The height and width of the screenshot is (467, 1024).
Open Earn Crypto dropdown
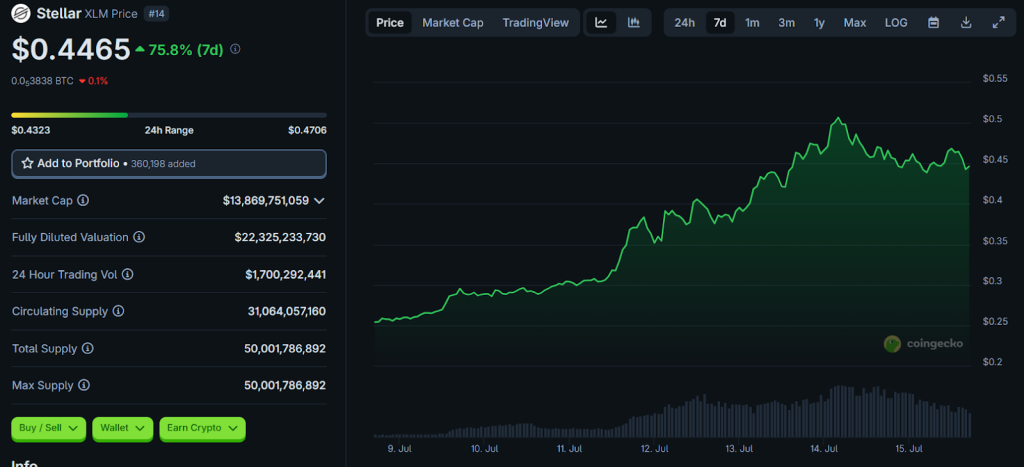point(202,428)
